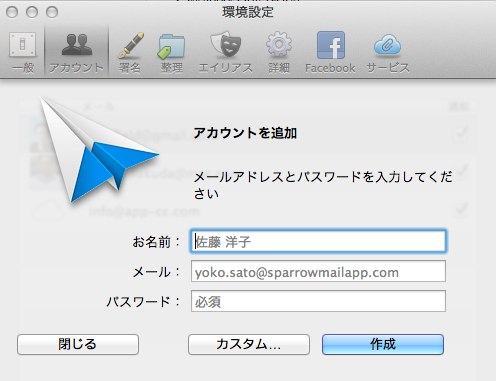Toggle the first account's blurred checkmark
Viewport: 496px width, 381px height.
462,133
